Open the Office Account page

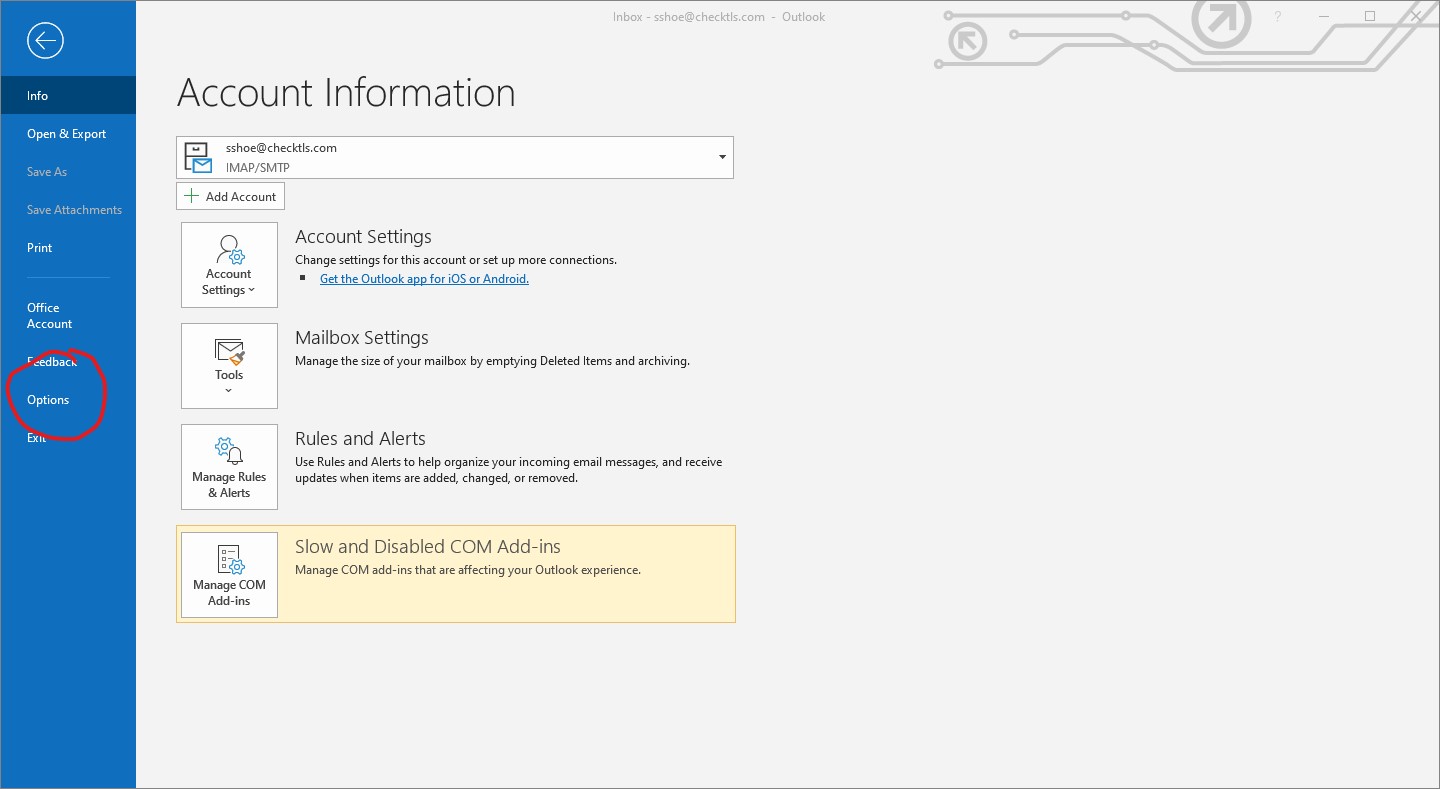tap(68, 315)
